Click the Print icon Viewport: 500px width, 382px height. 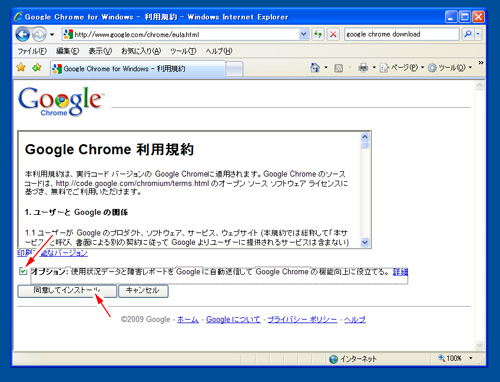click(x=363, y=68)
